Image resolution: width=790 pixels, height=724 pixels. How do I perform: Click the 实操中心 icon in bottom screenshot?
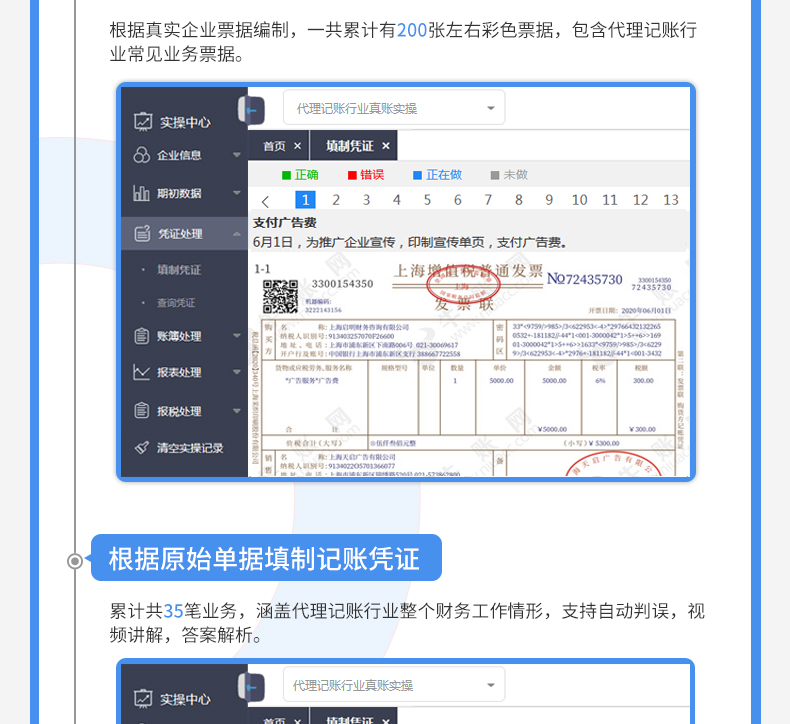point(143,699)
